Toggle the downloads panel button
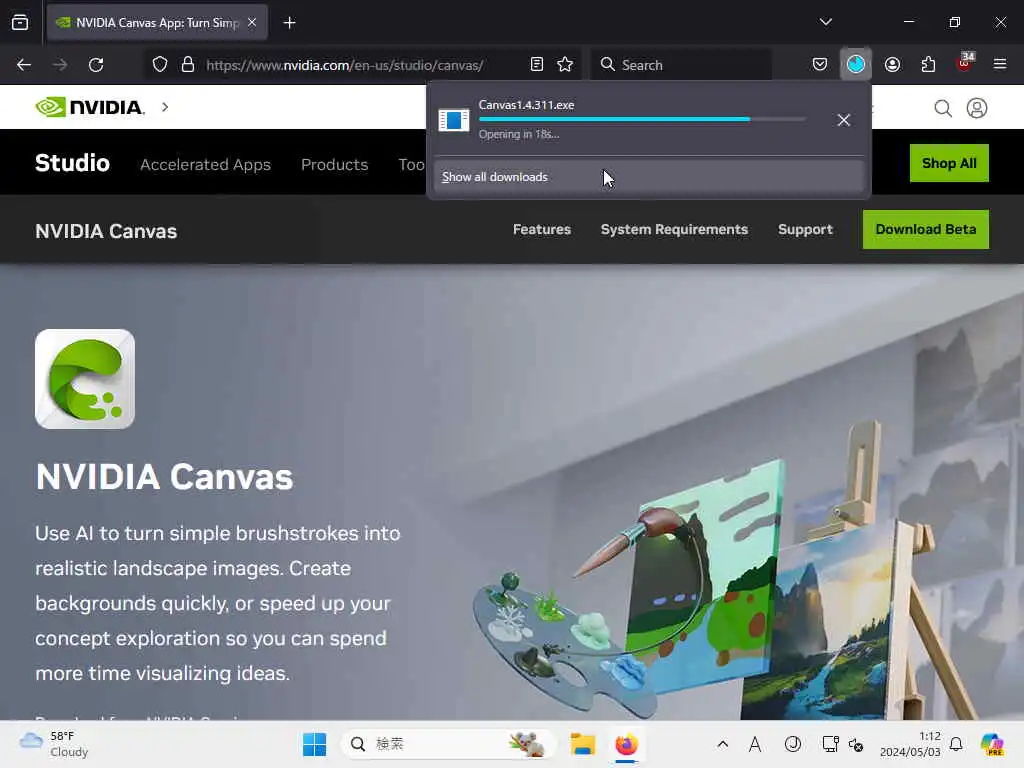The width and height of the screenshot is (1024, 768). 856,64
